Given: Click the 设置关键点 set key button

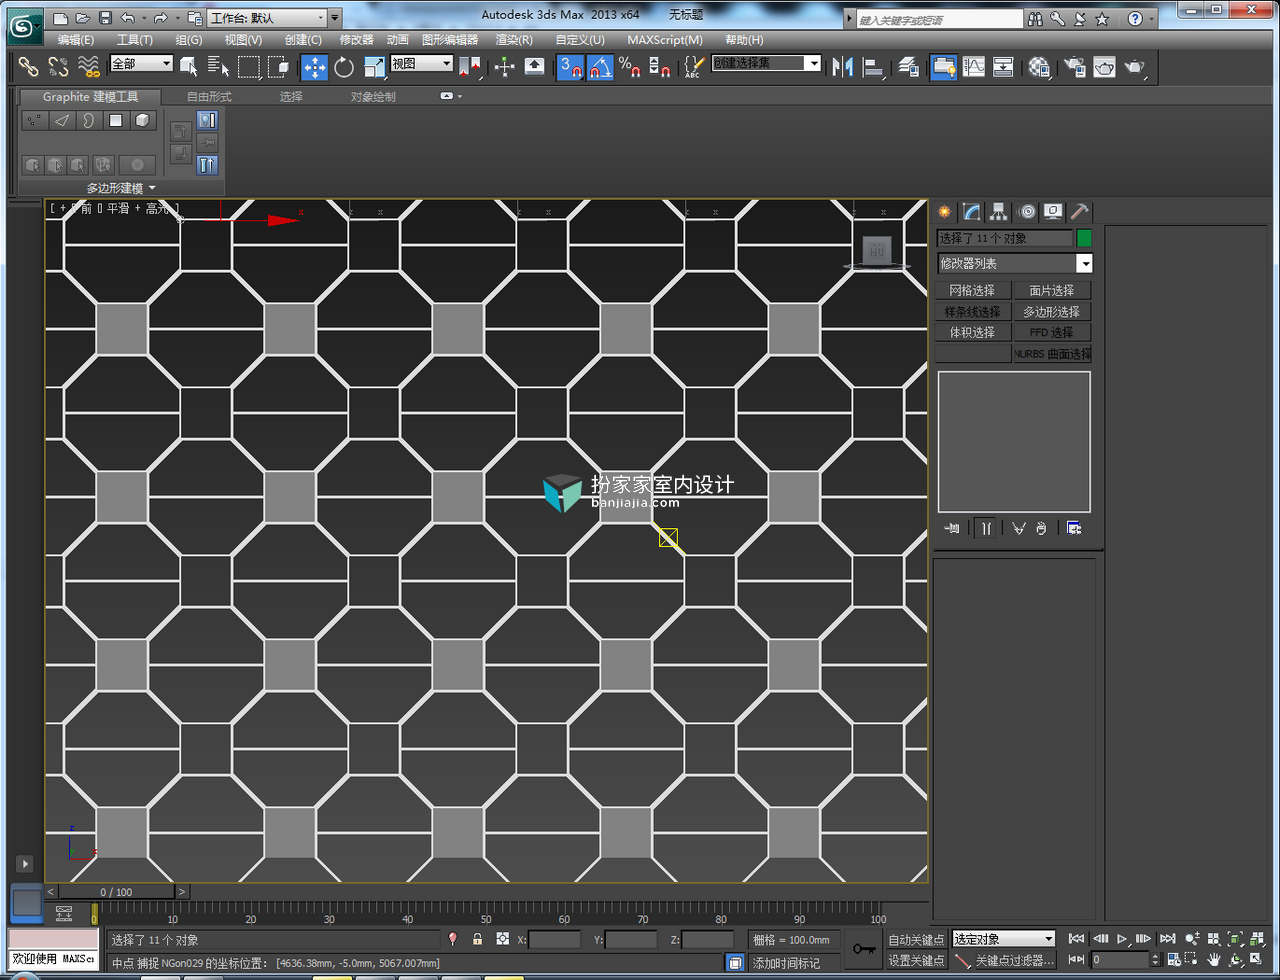Looking at the screenshot, I should click(x=917, y=960).
